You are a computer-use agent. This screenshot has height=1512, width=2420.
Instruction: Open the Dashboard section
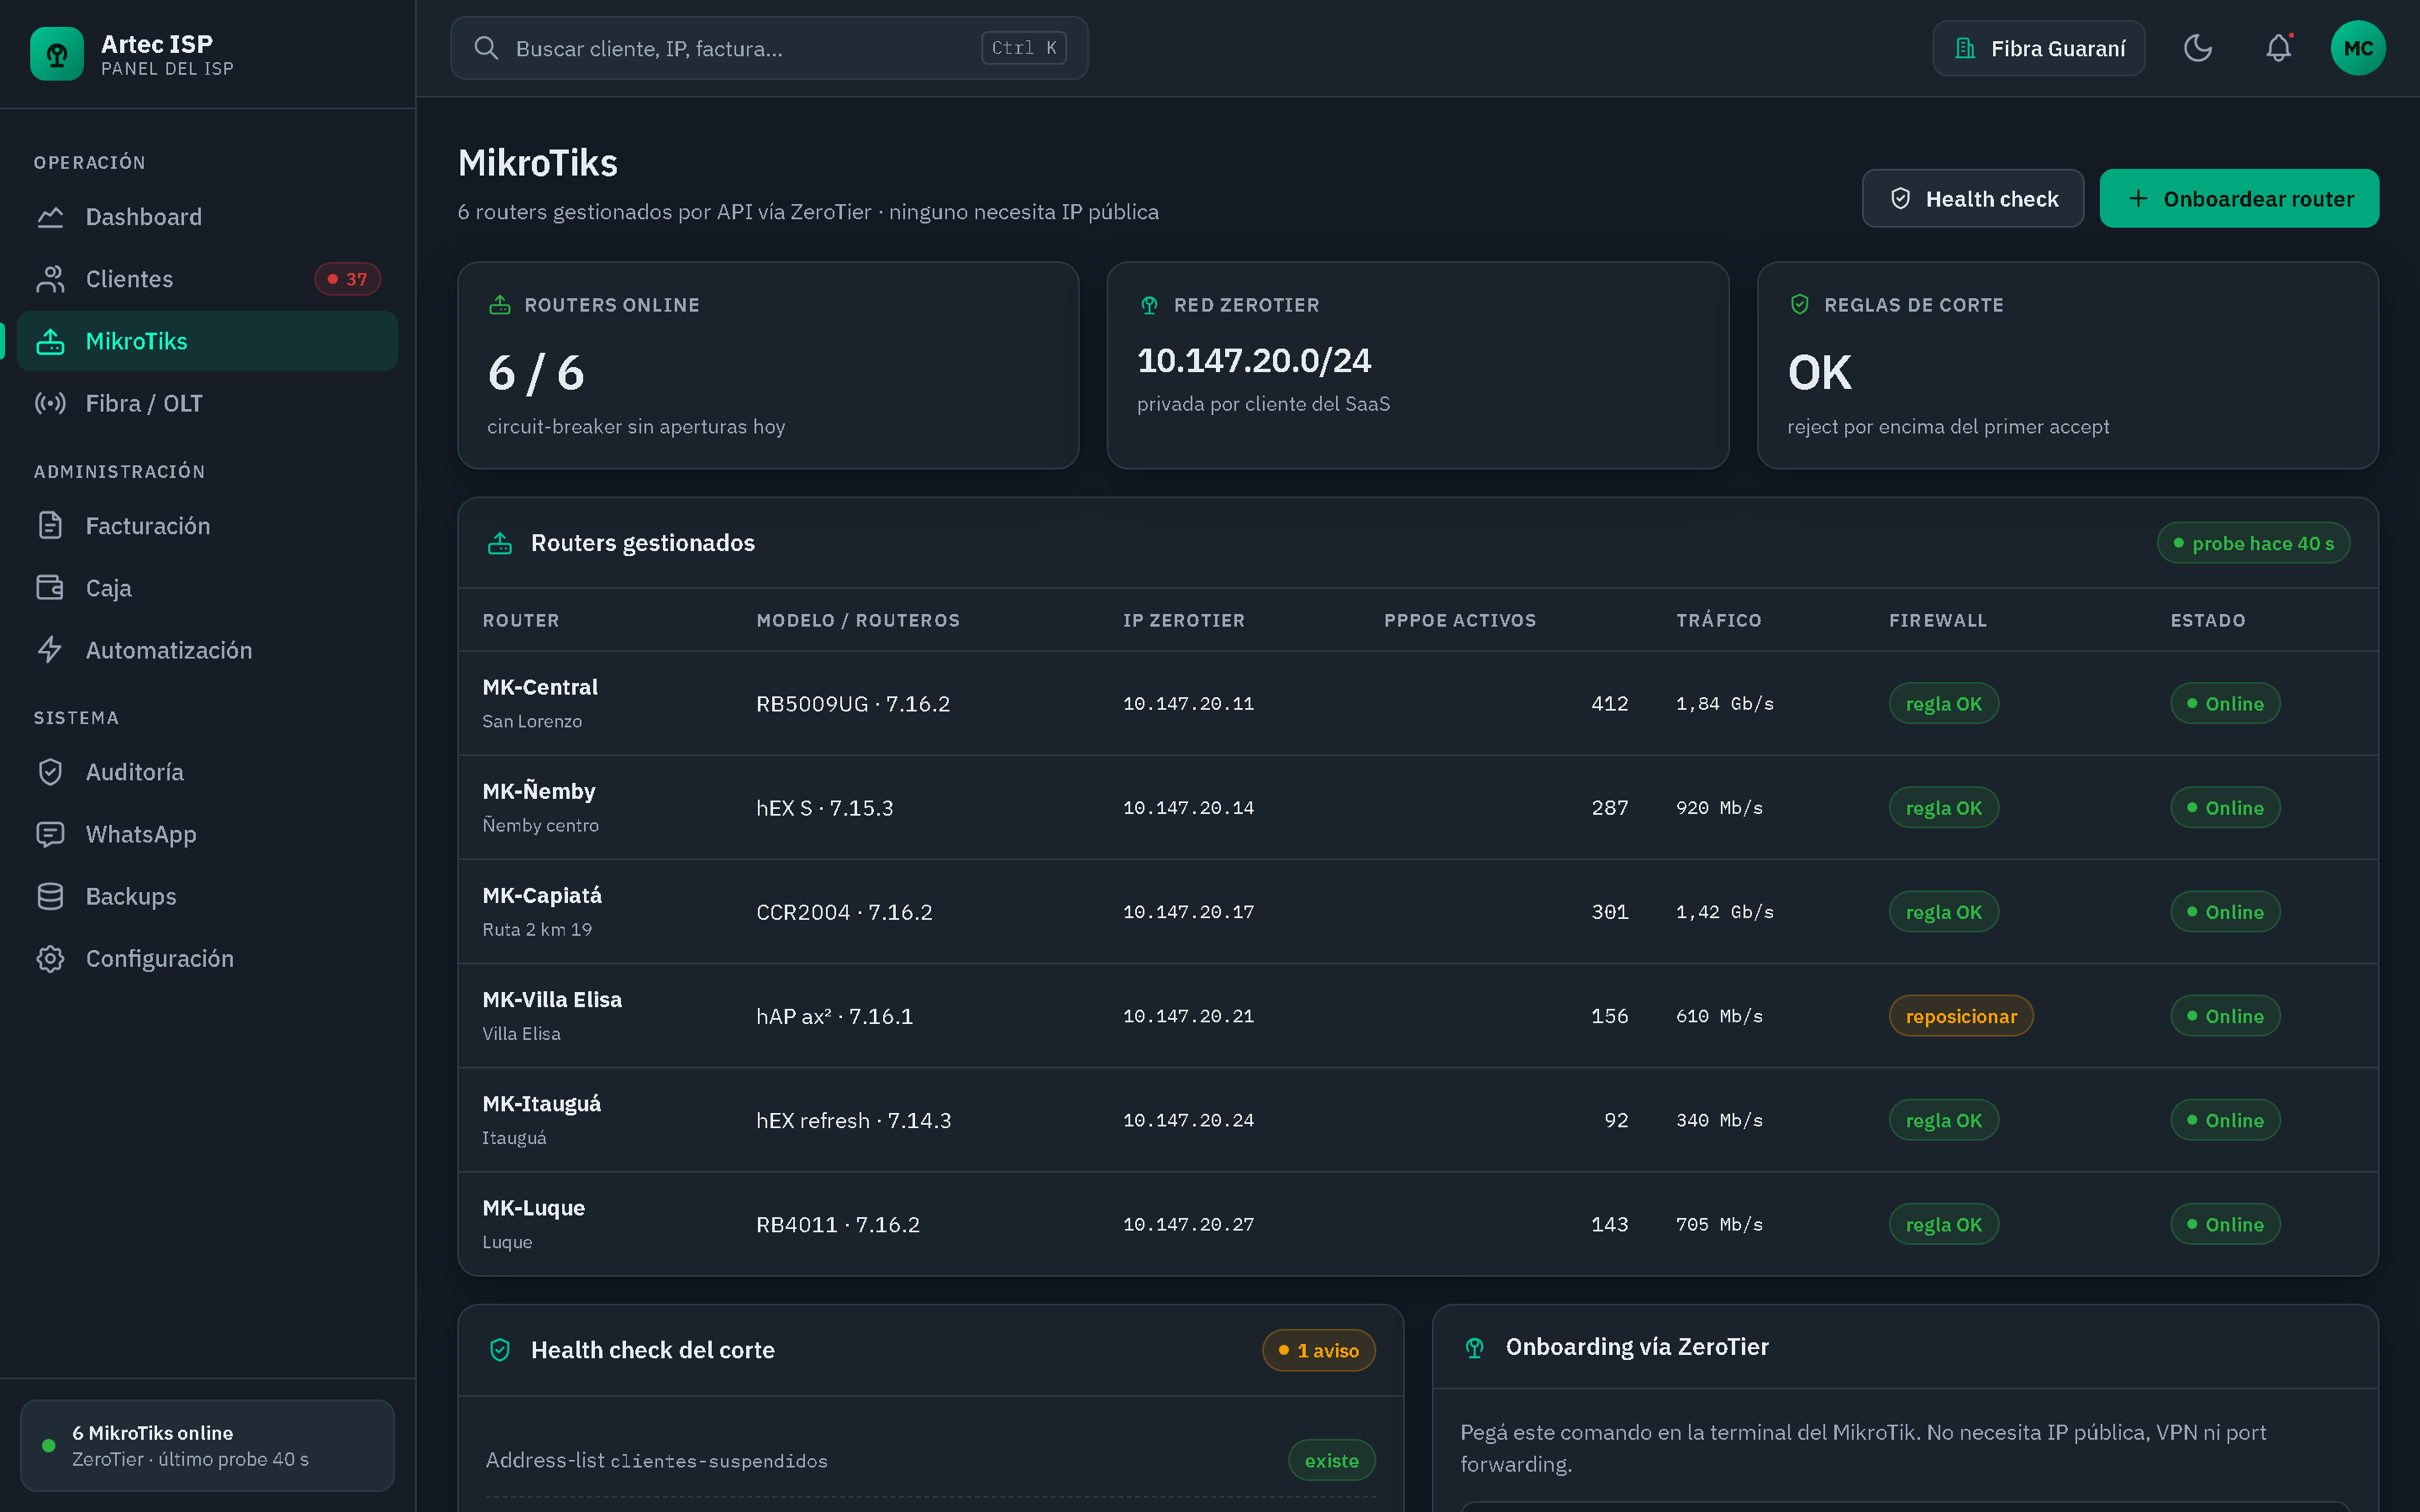coord(208,217)
